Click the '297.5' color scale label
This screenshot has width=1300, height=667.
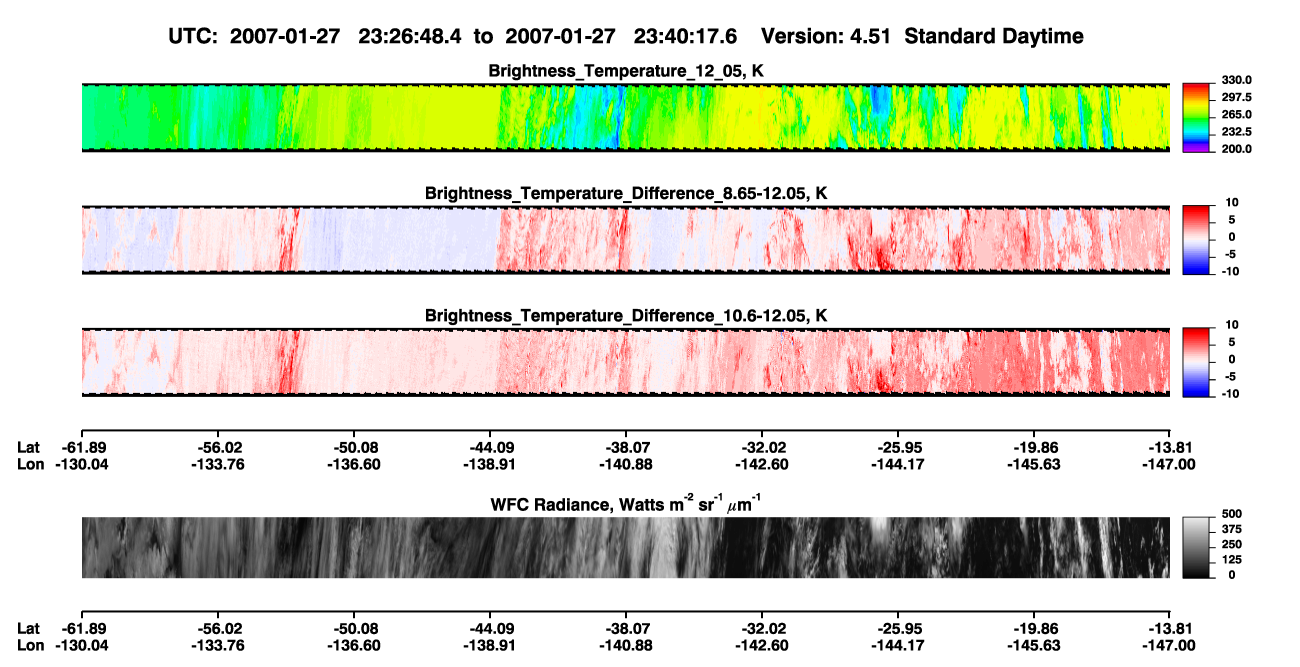[x=1237, y=98]
